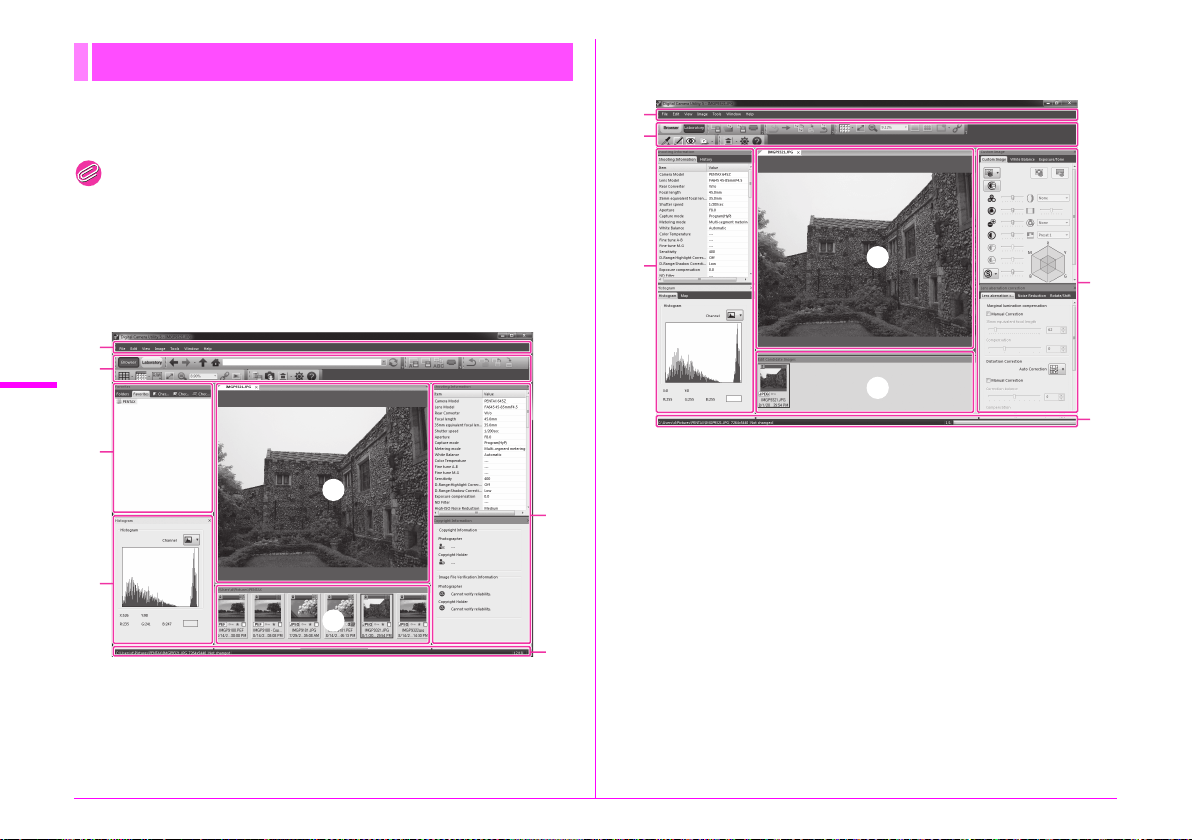
Task: Switch to the Exposure/Tone tab
Action: (1051, 160)
